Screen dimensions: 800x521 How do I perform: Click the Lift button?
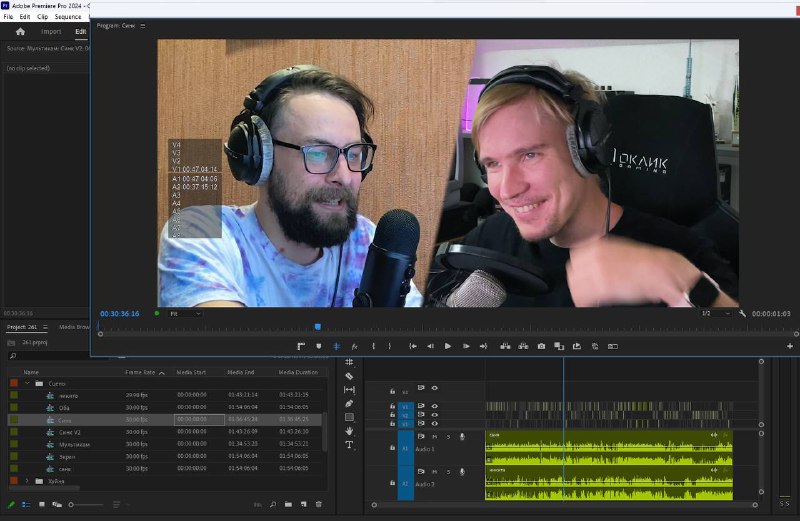coord(505,346)
